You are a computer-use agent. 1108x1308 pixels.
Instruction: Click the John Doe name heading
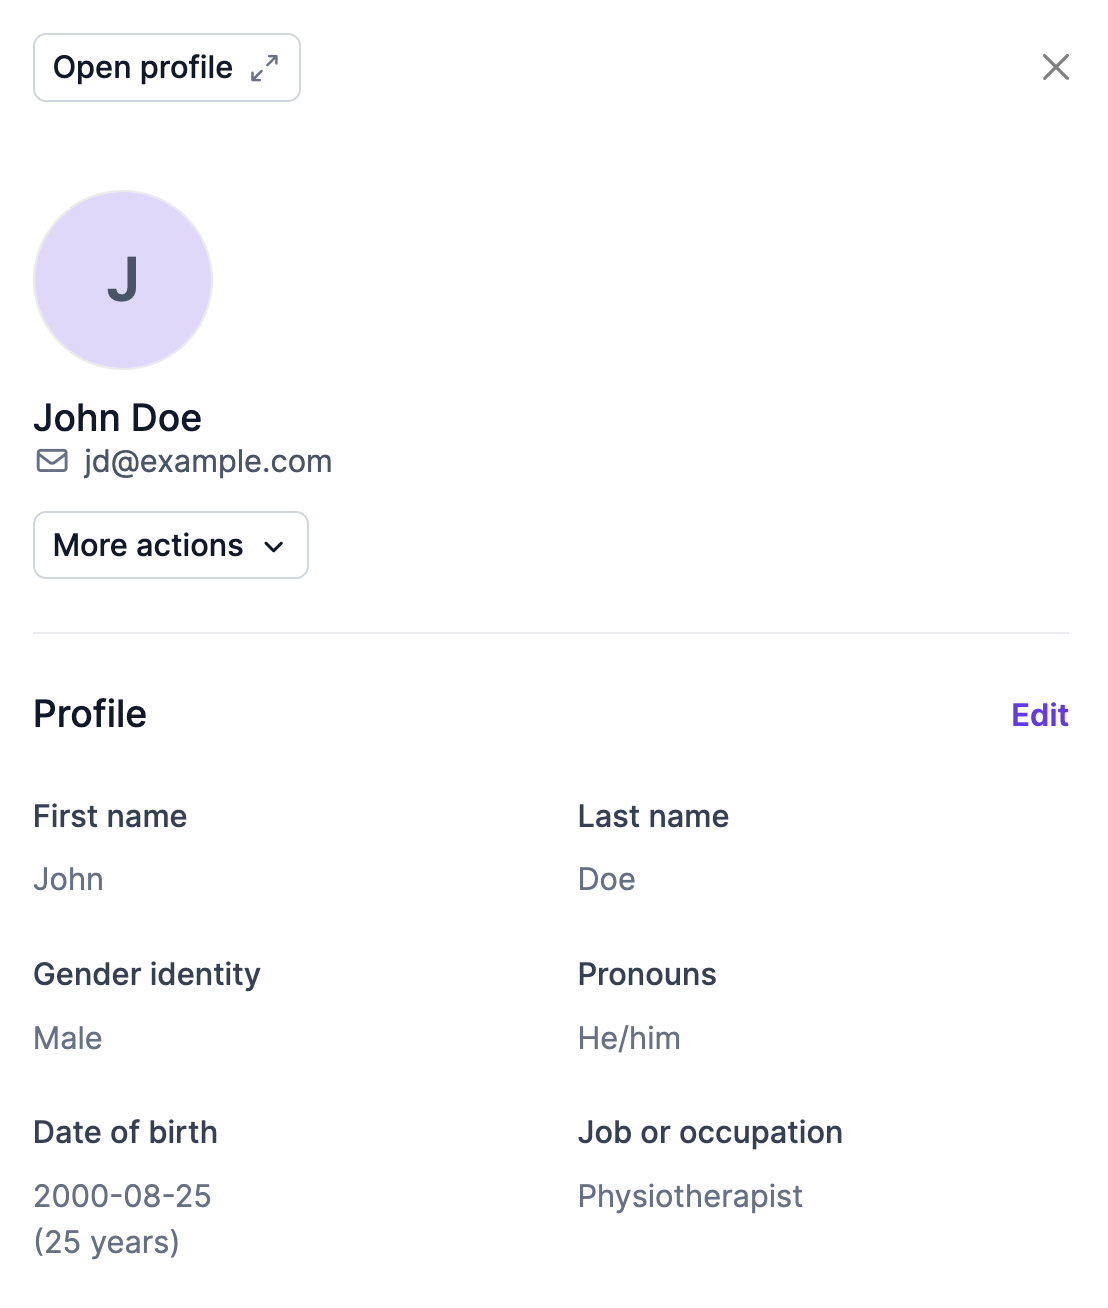click(118, 417)
